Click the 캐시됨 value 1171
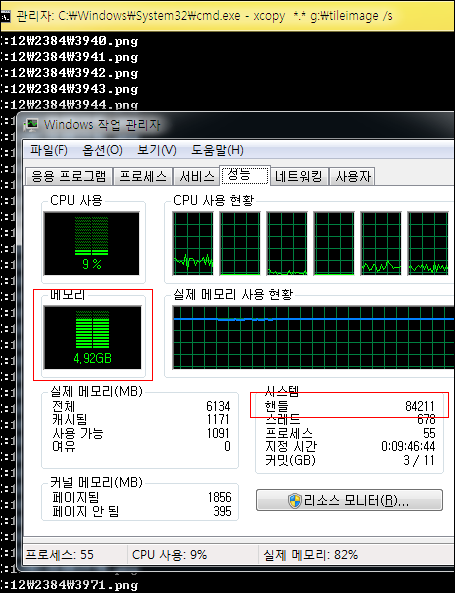The width and height of the screenshot is (455, 593). 218,419
